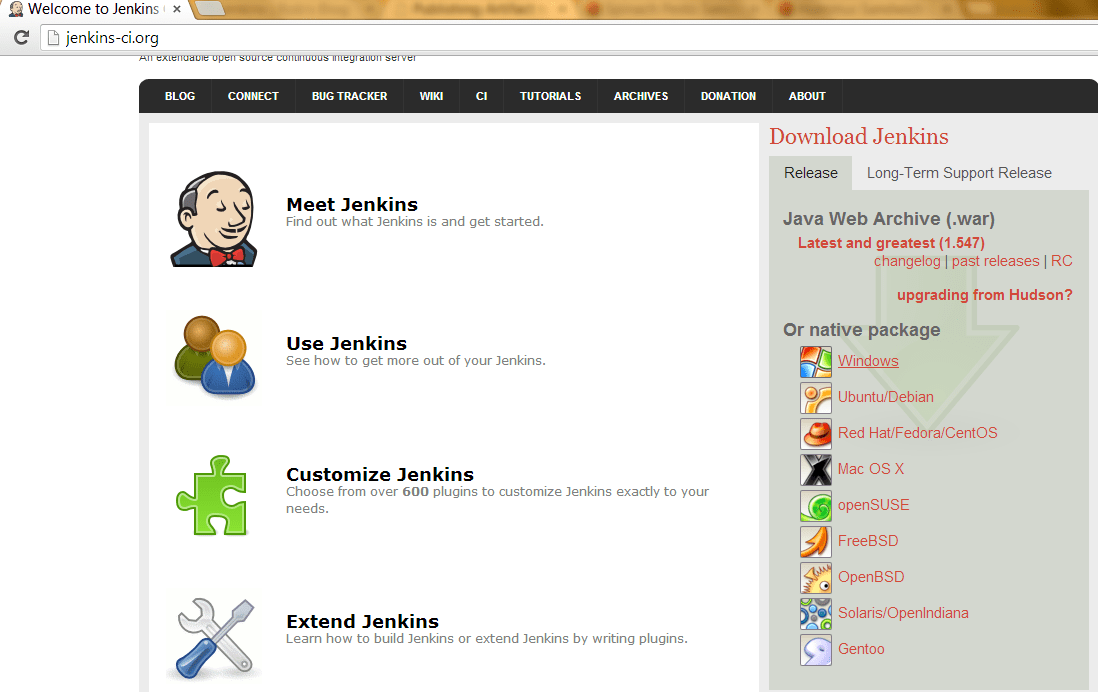Click the FreeBSD link
The image size is (1098, 692).
tap(868, 541)
